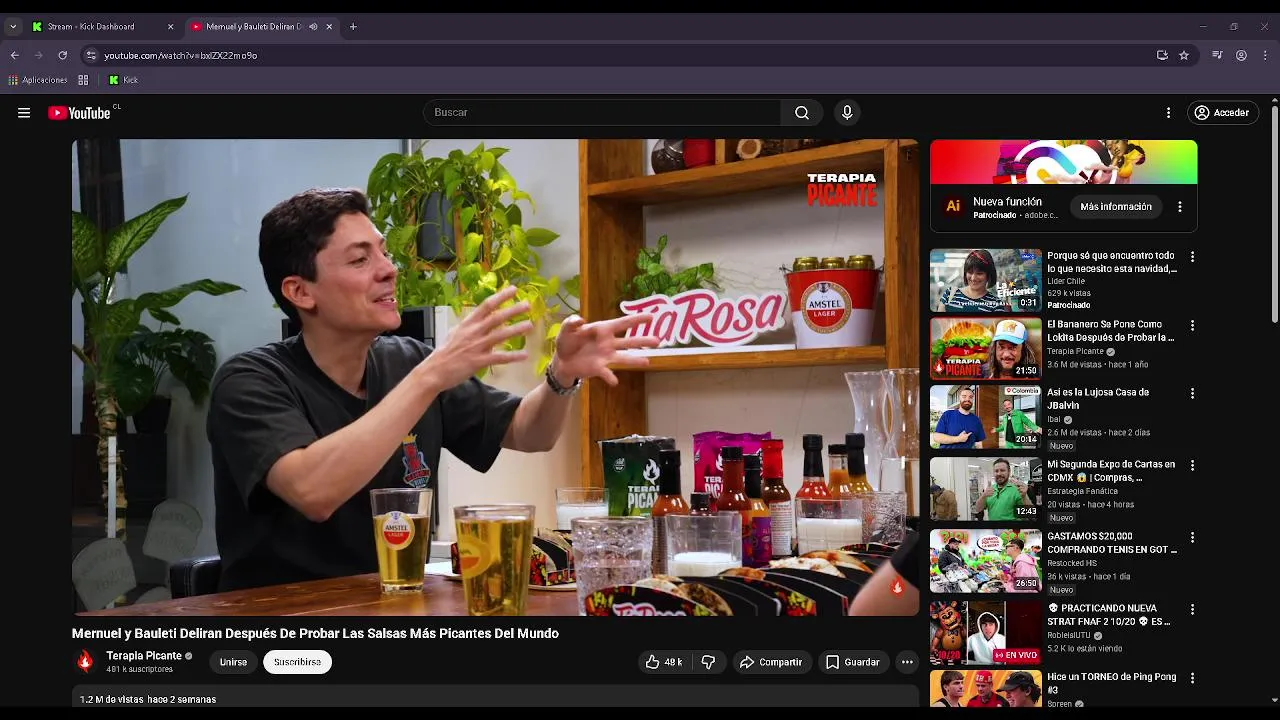Click the main video player to pause
This screenshot has height=720, width=1280.
495,377
